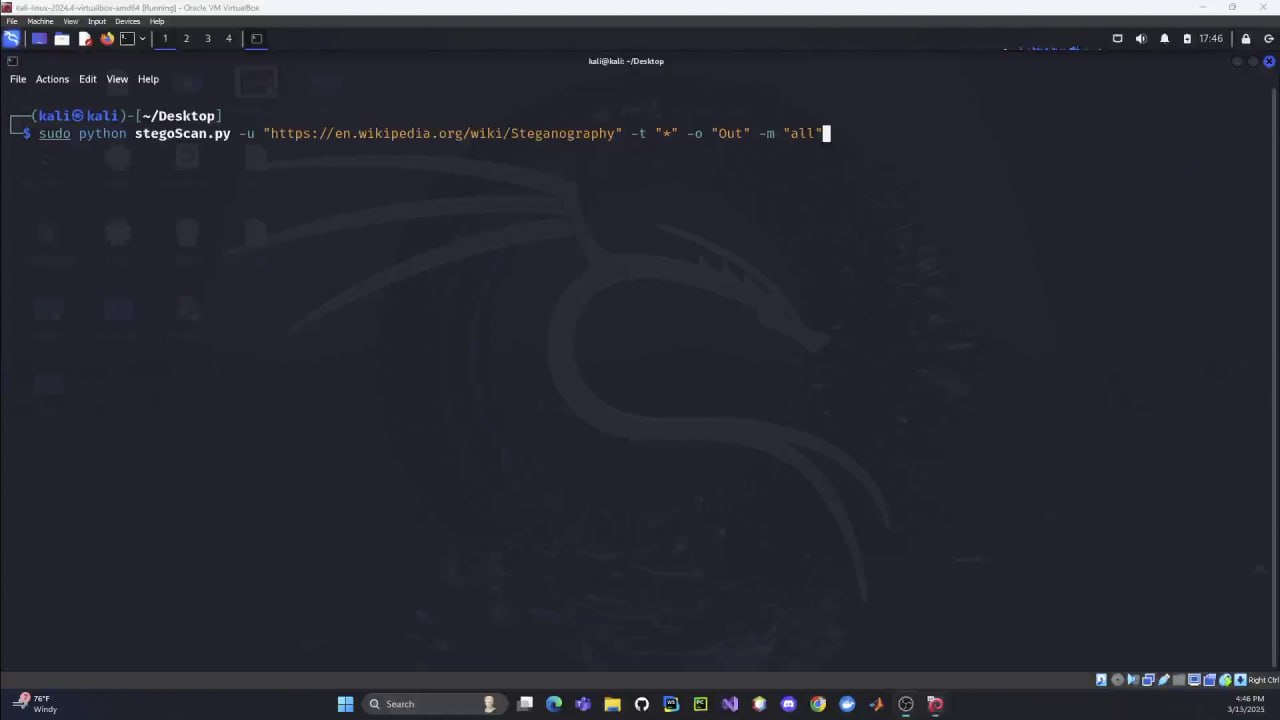This screenshot has height=720, width=1280.
Task: Expand the terminal launcher dropdown arrow
Action: tap(142, 39)
